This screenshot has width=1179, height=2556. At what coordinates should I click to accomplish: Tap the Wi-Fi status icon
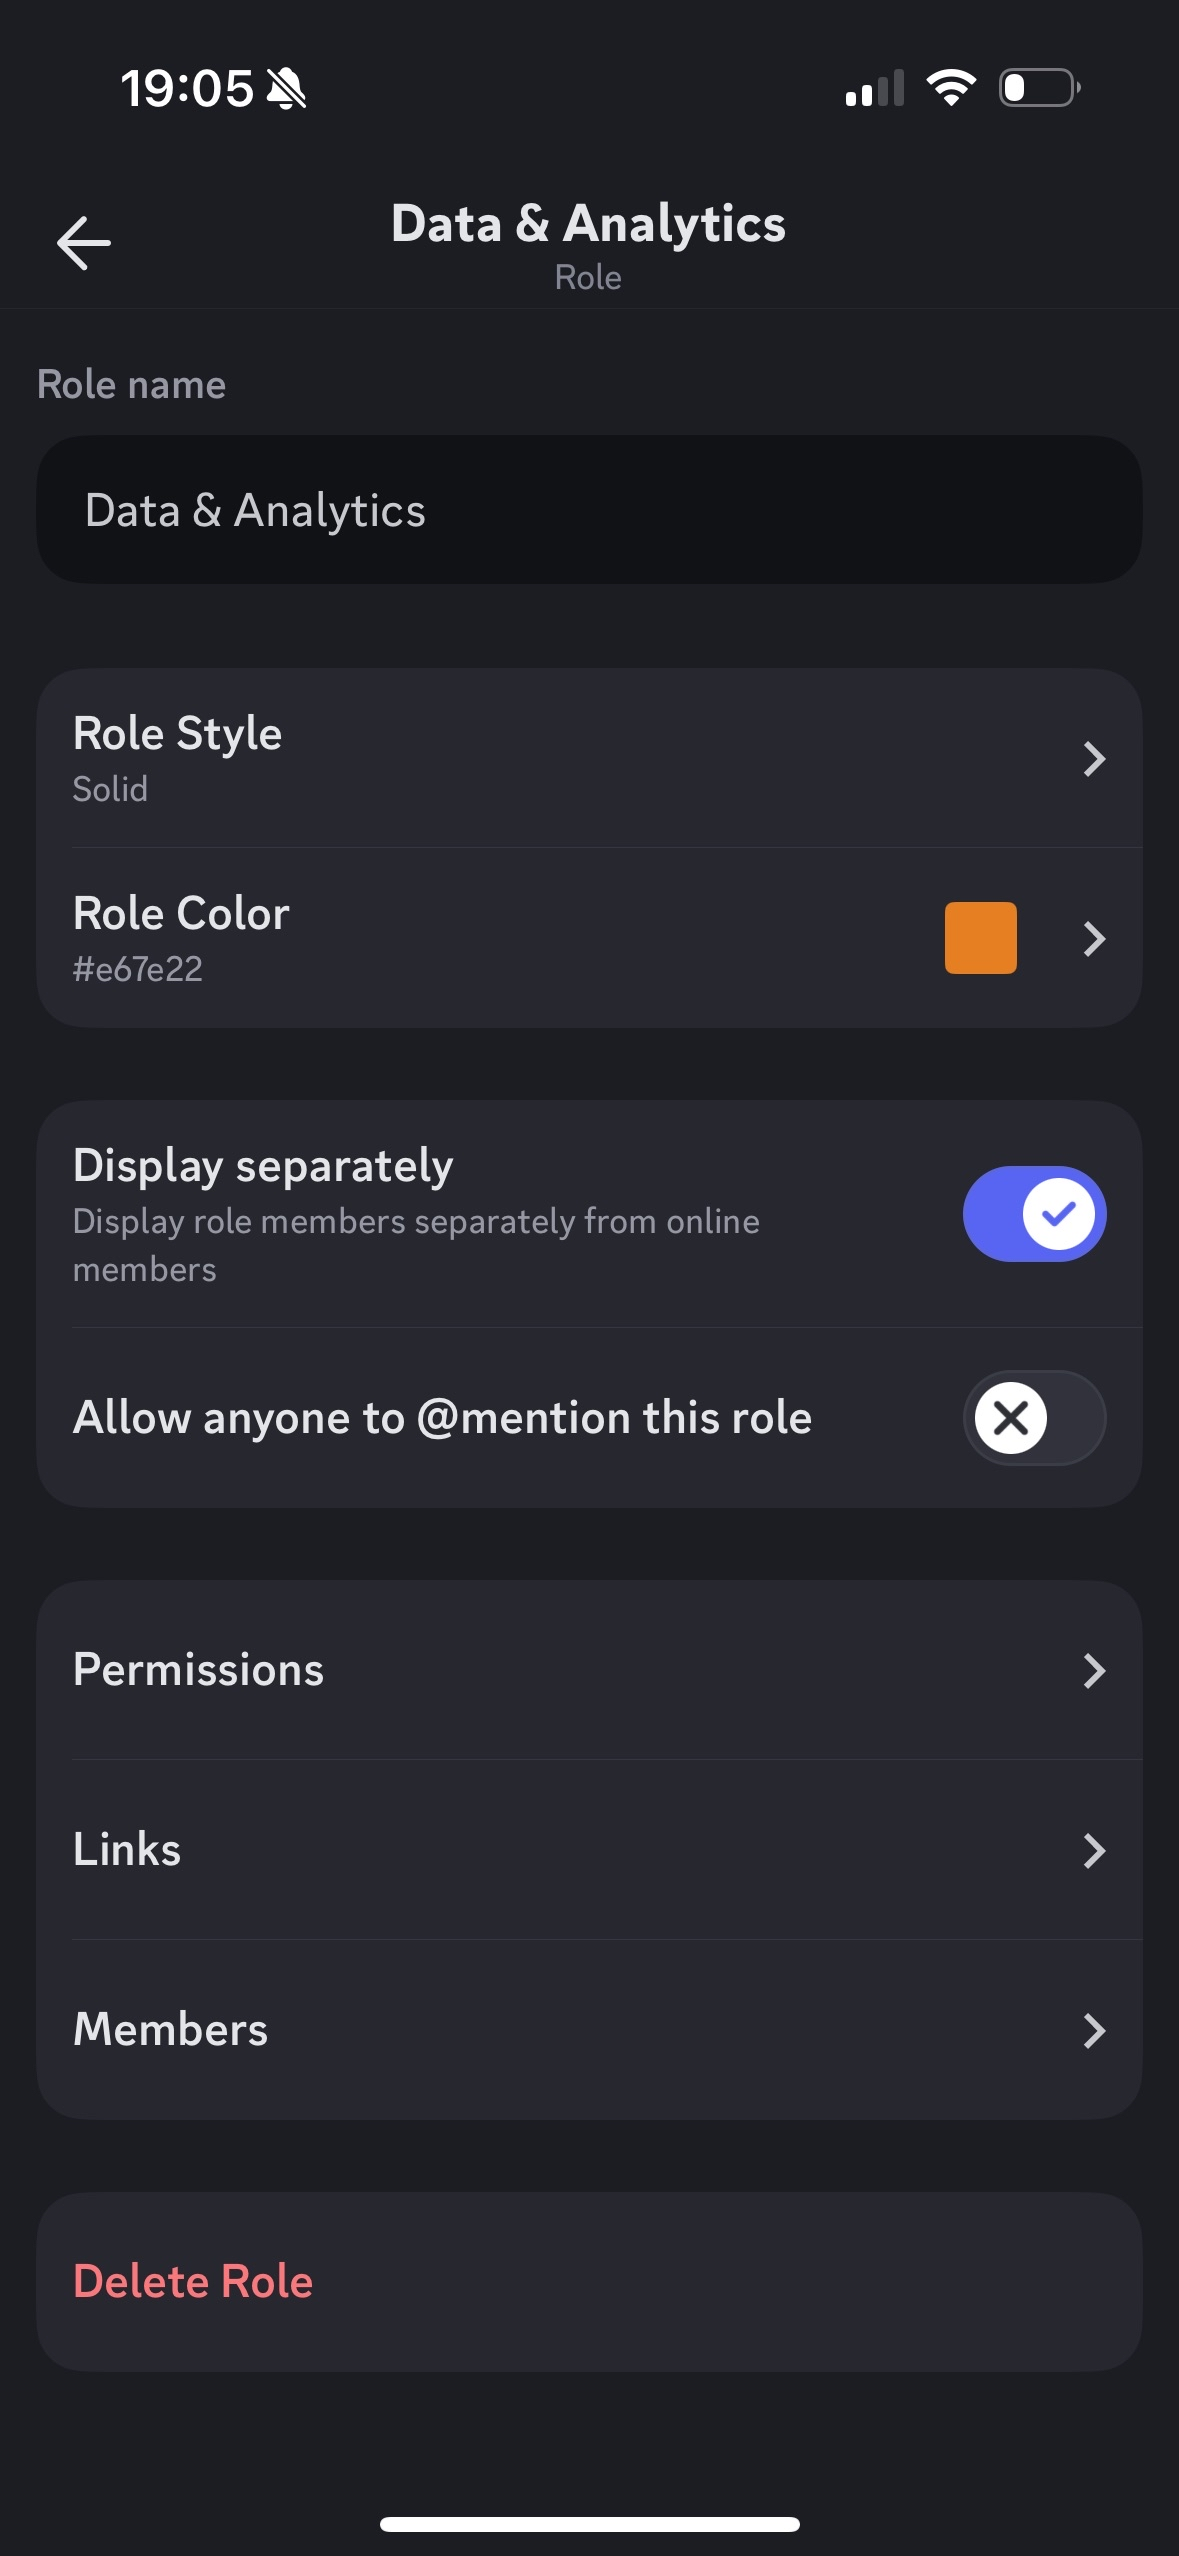pyautogui.click(x=951, y=88)
